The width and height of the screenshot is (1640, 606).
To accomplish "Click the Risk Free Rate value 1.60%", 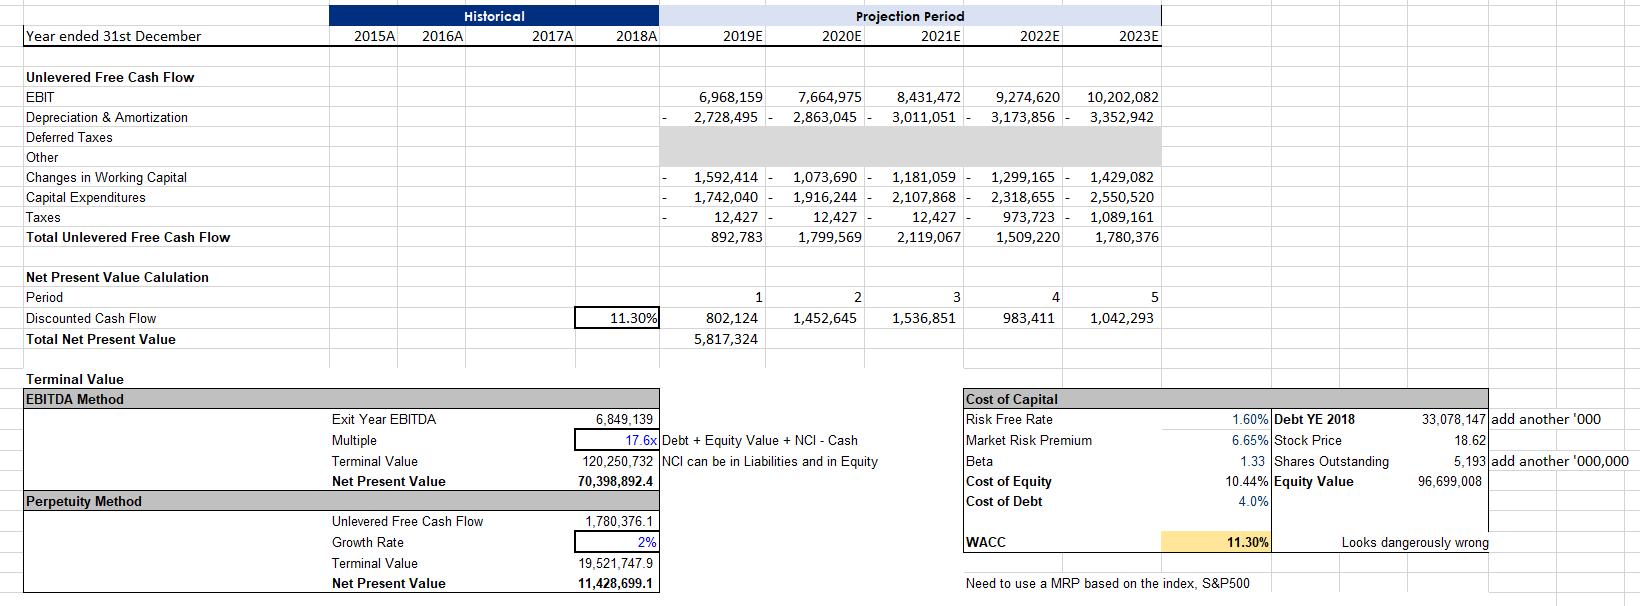I will 1249,419.
